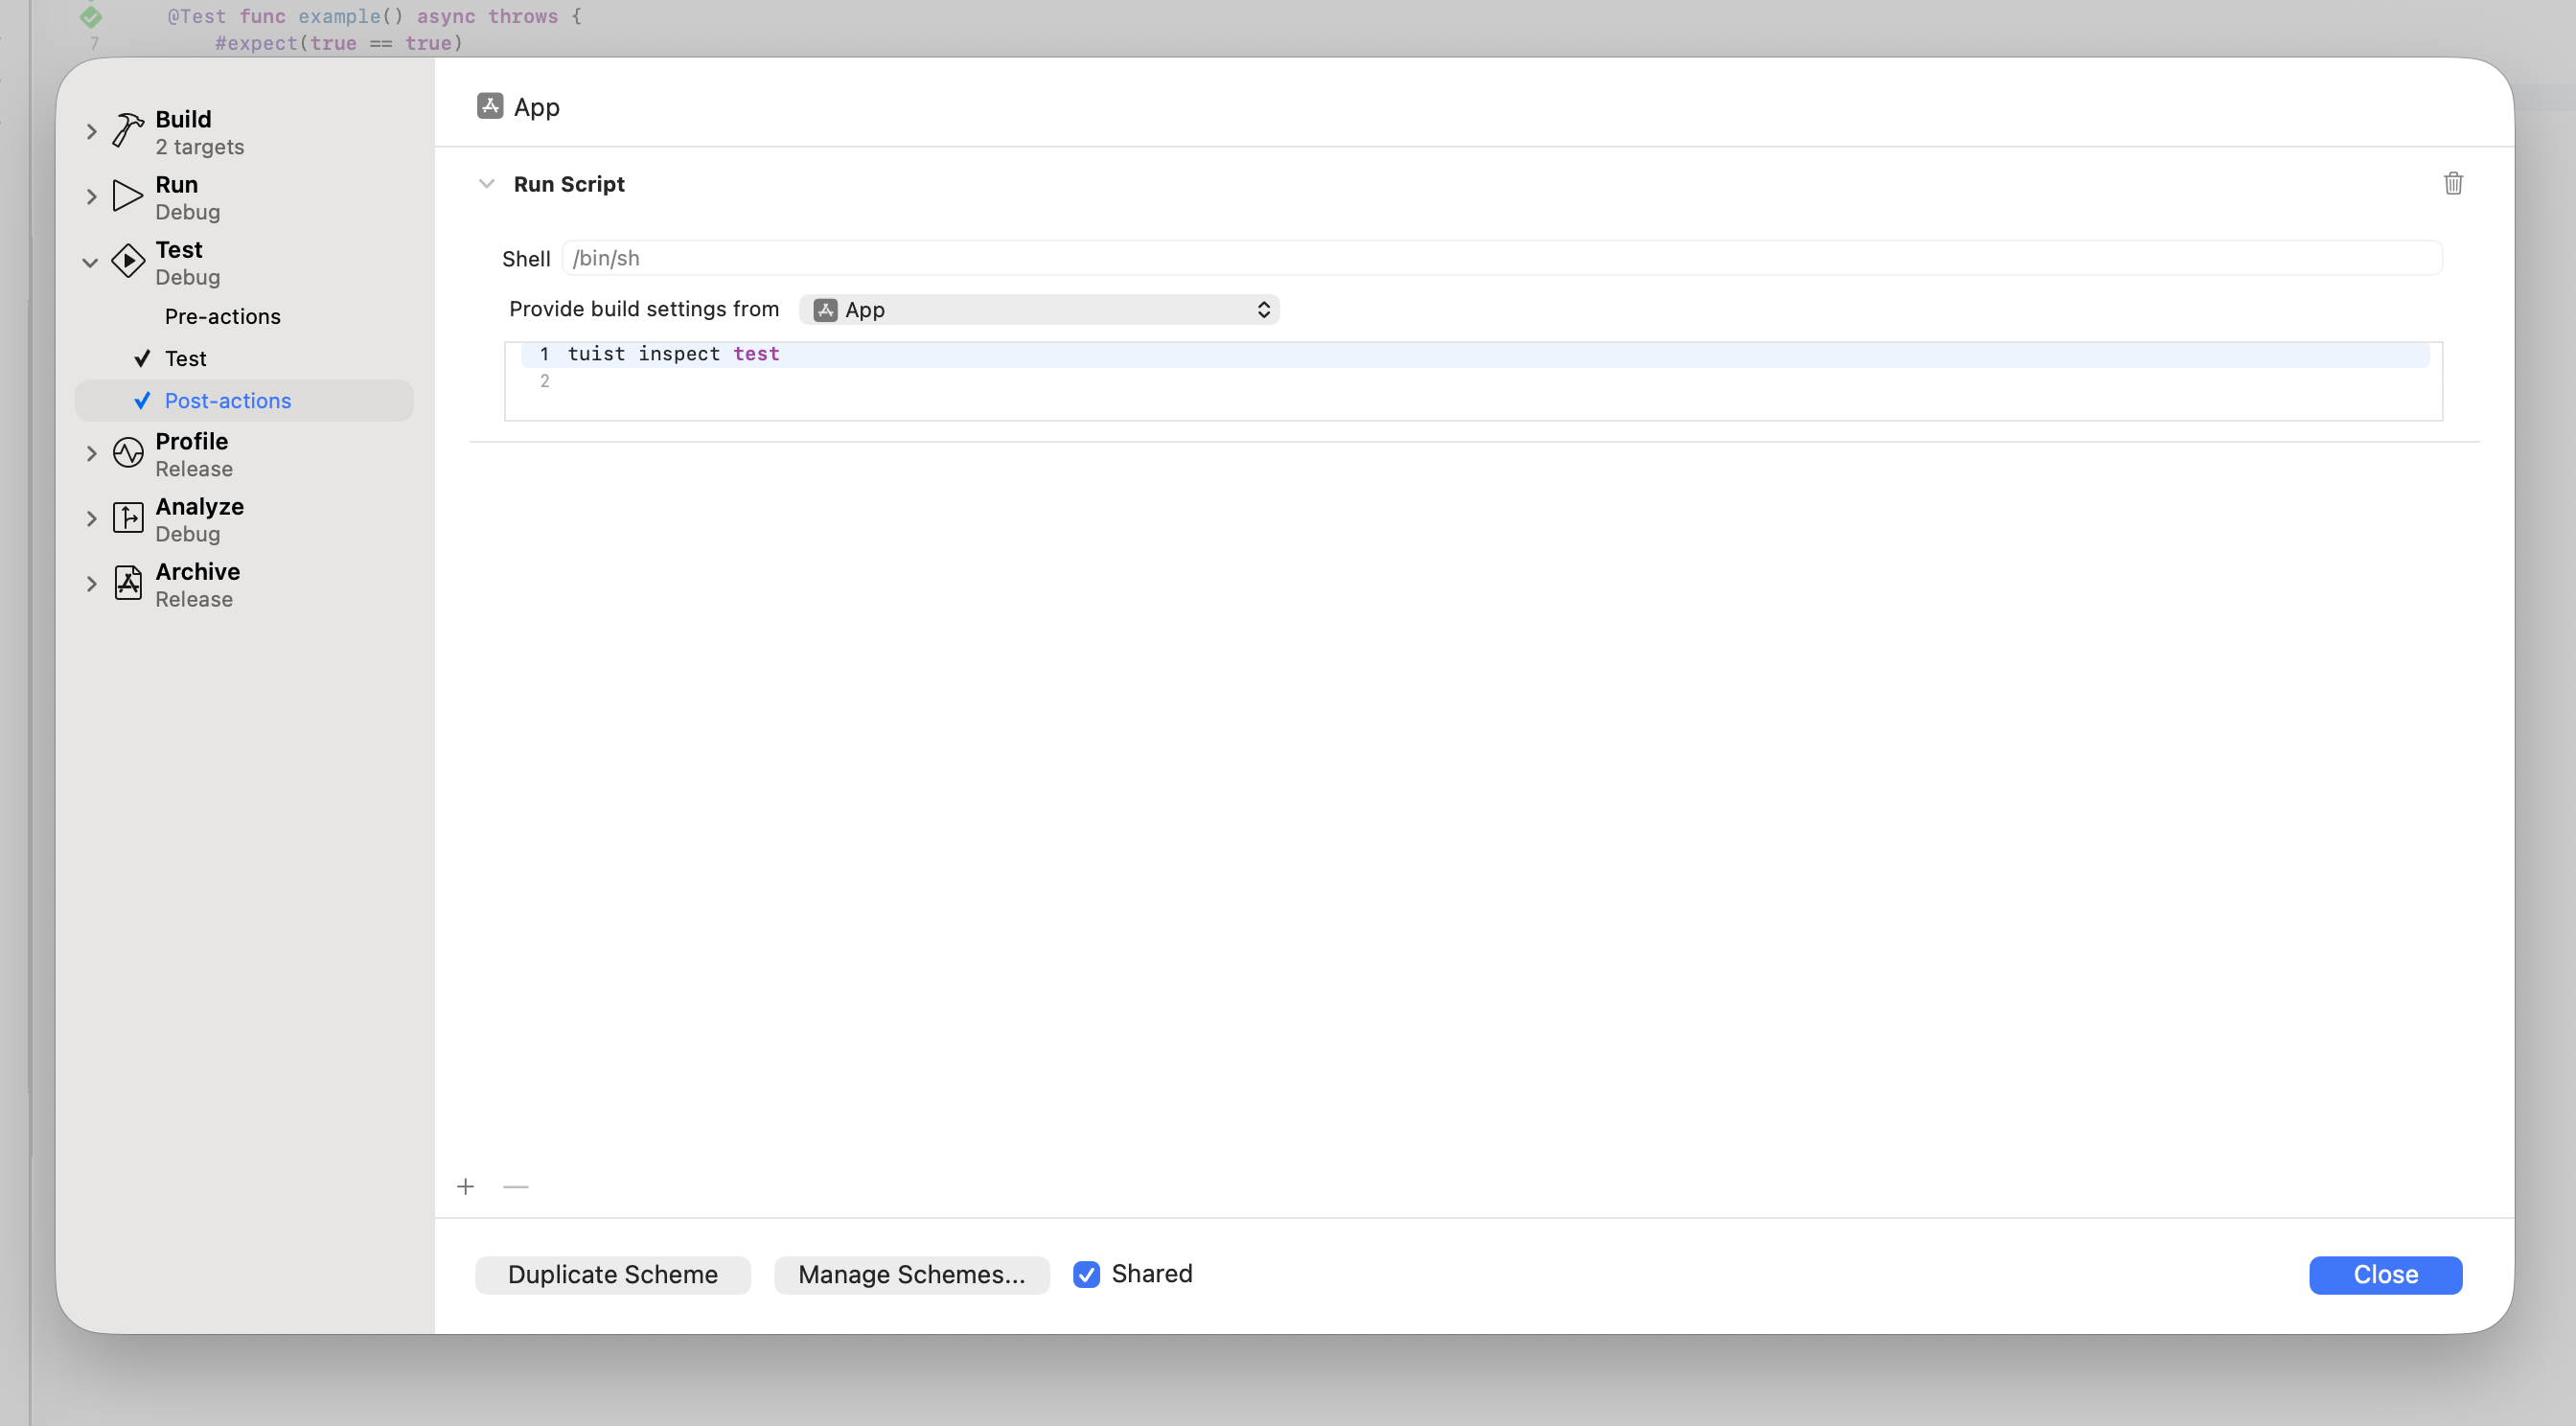Toggle the Shared checkbox
The width and height of the screenshot is (2576, 1426).
pos(1086,1274)
